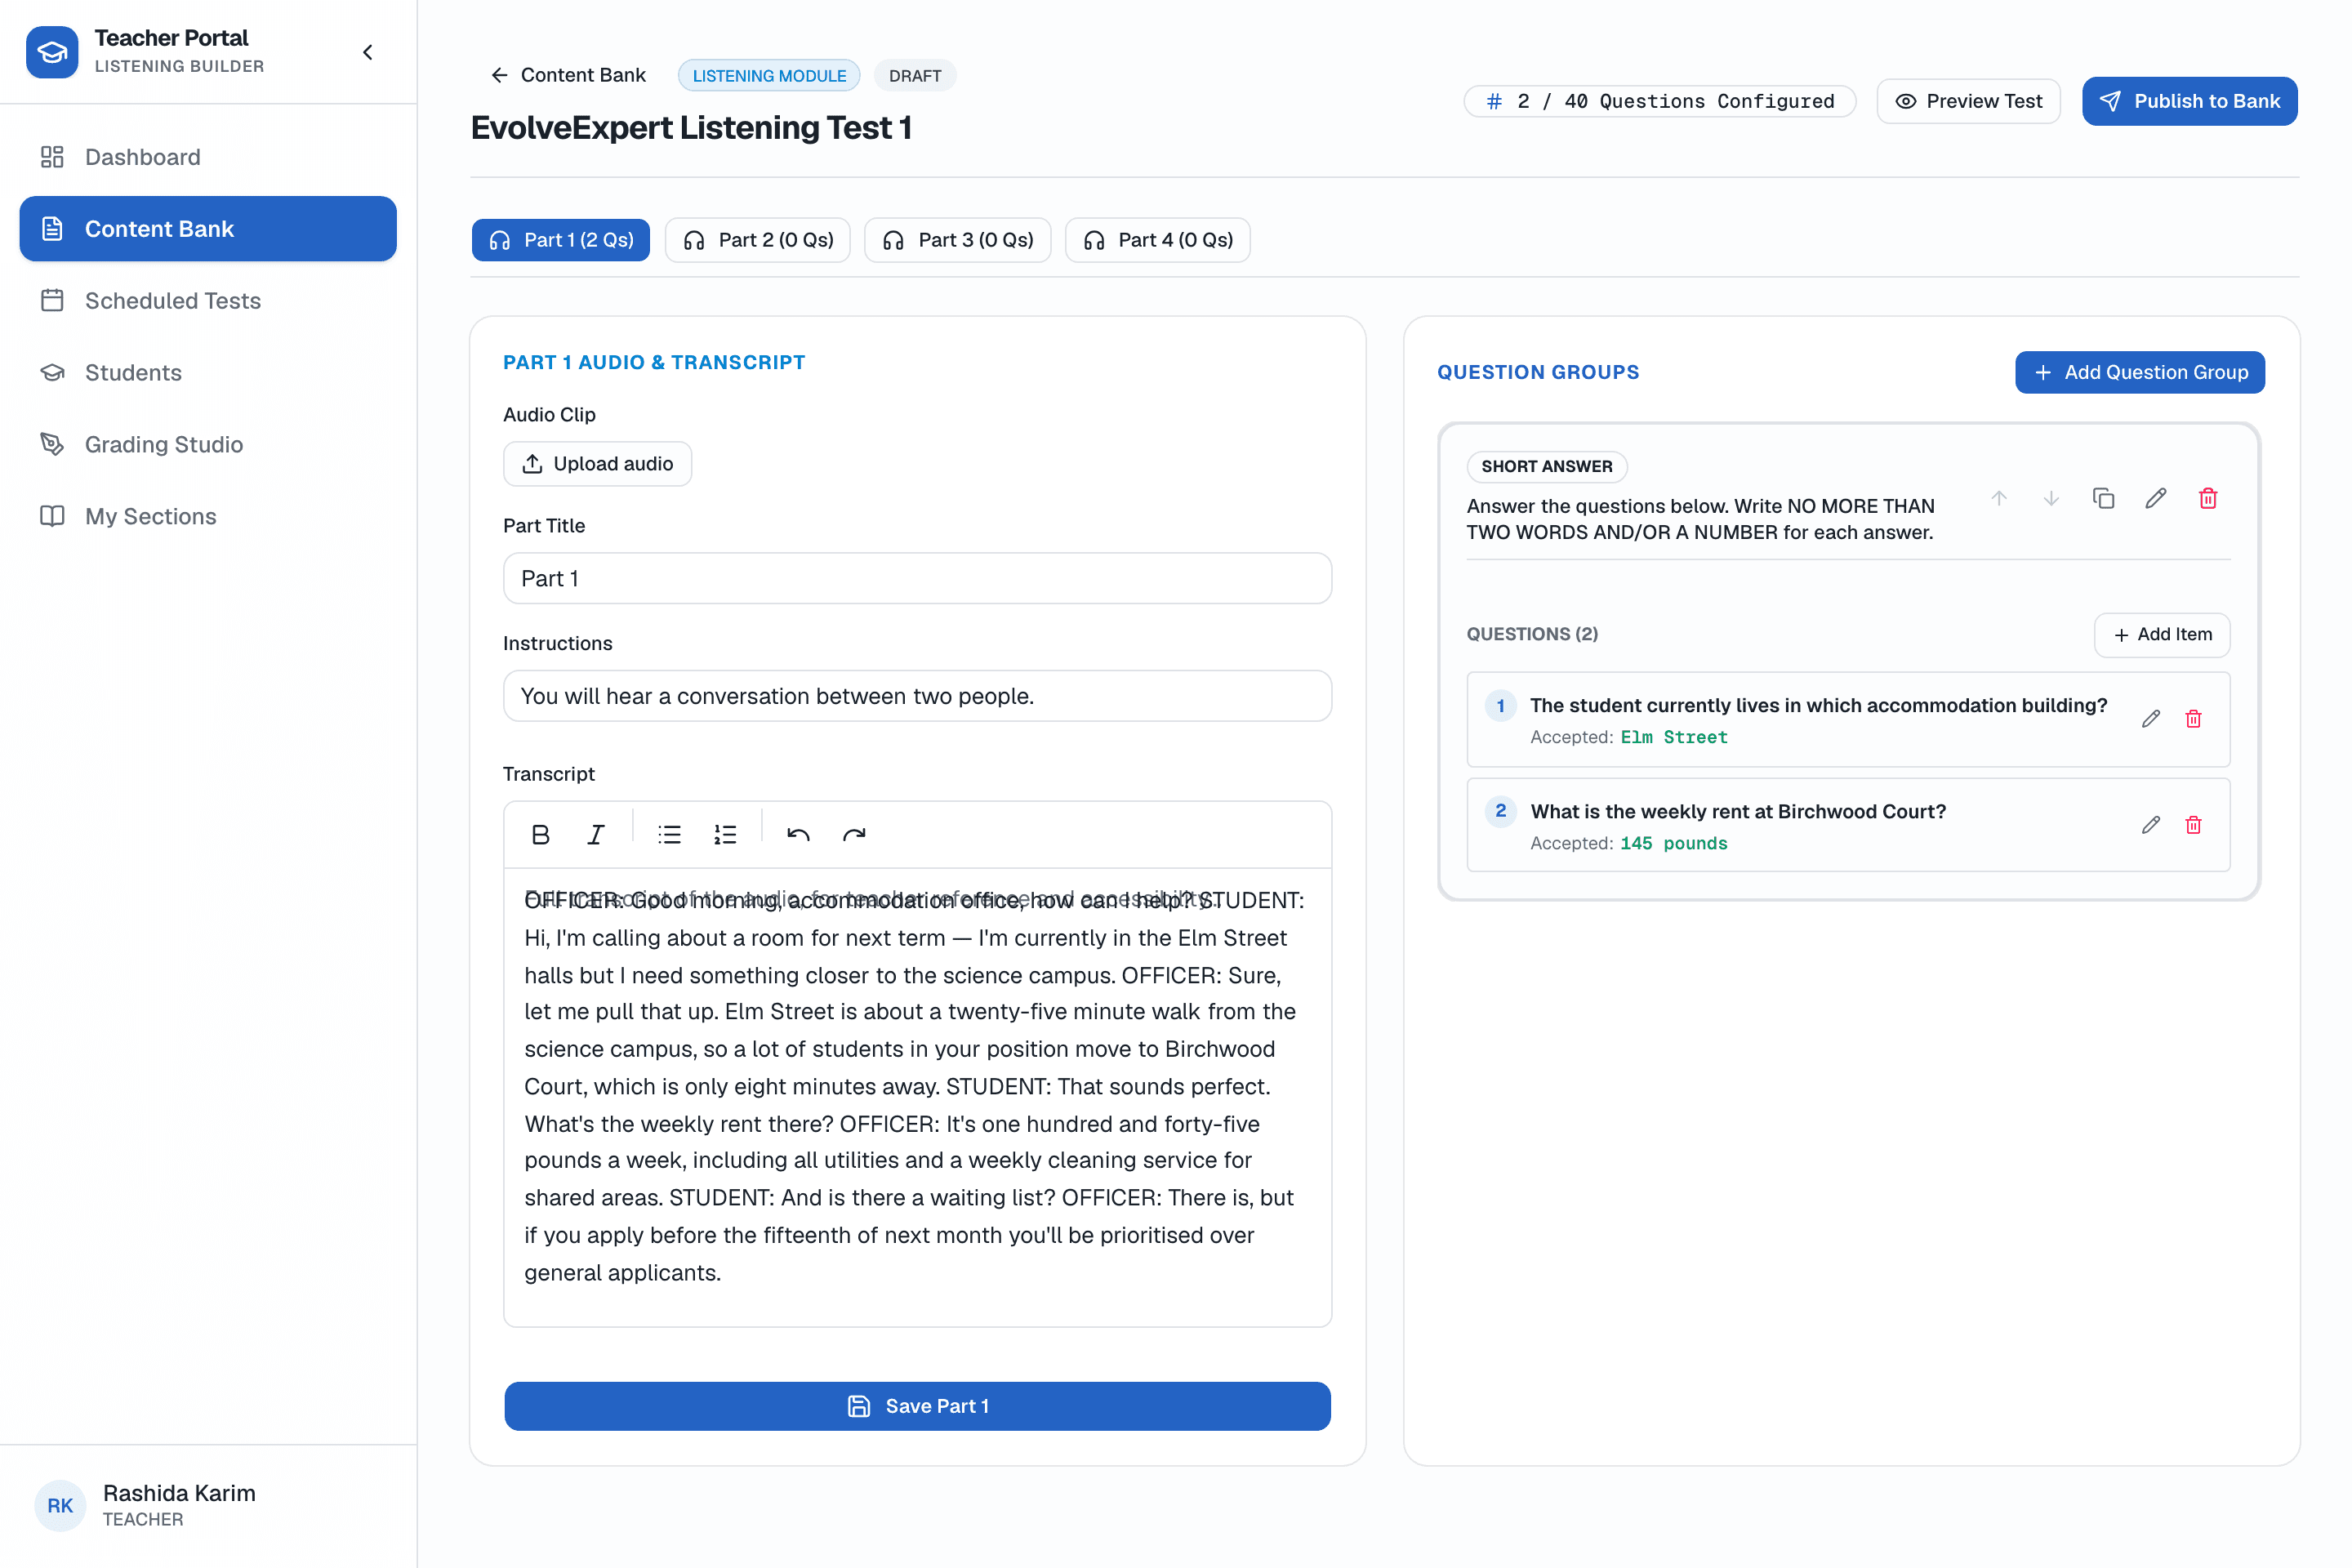Edit question 1 about accommodation building
The height and width of the screenshot is (1568, 2352).
pyautogui.click(x=2151, y=719)
